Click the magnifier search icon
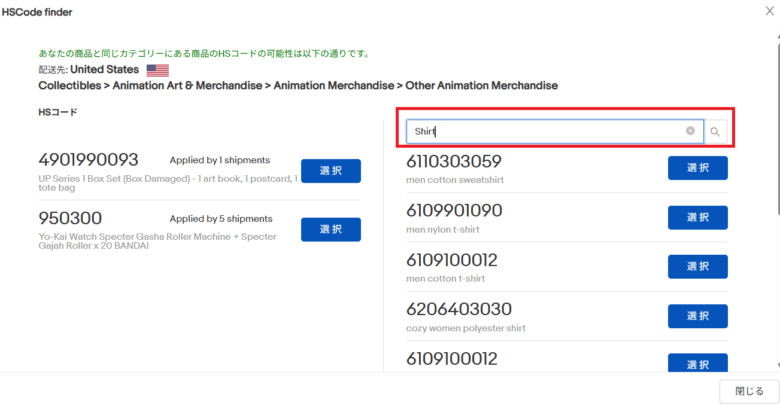 pyautogui.click(x=715, y=131)
